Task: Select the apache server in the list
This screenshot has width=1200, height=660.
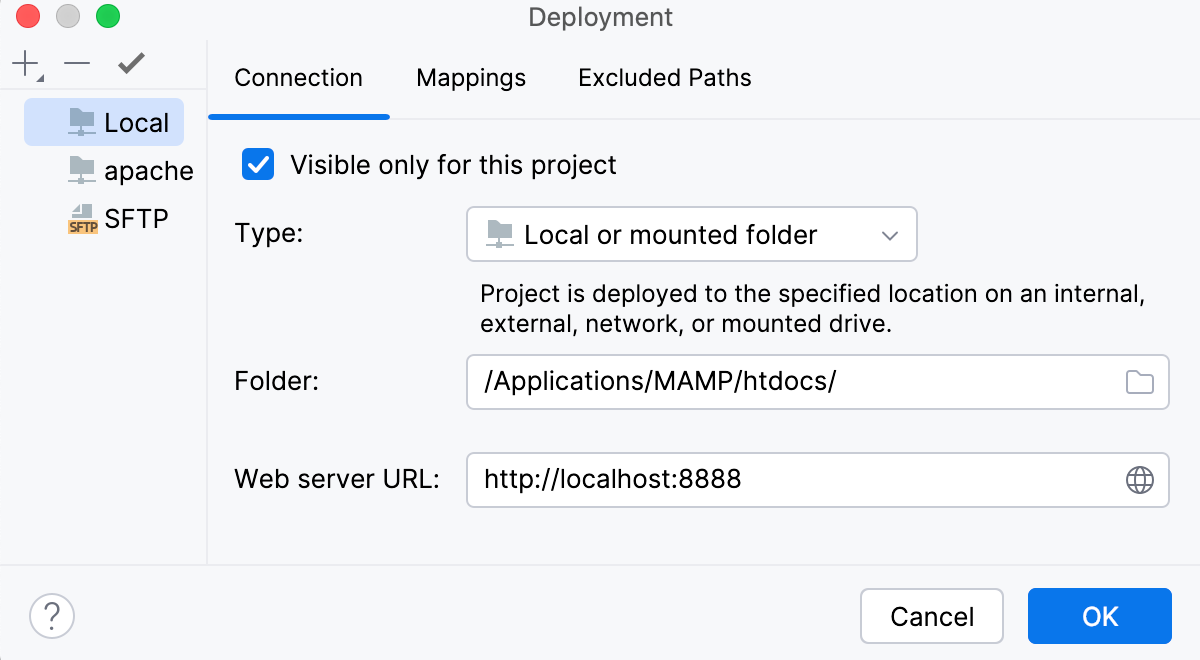Action: pos(146,170)
